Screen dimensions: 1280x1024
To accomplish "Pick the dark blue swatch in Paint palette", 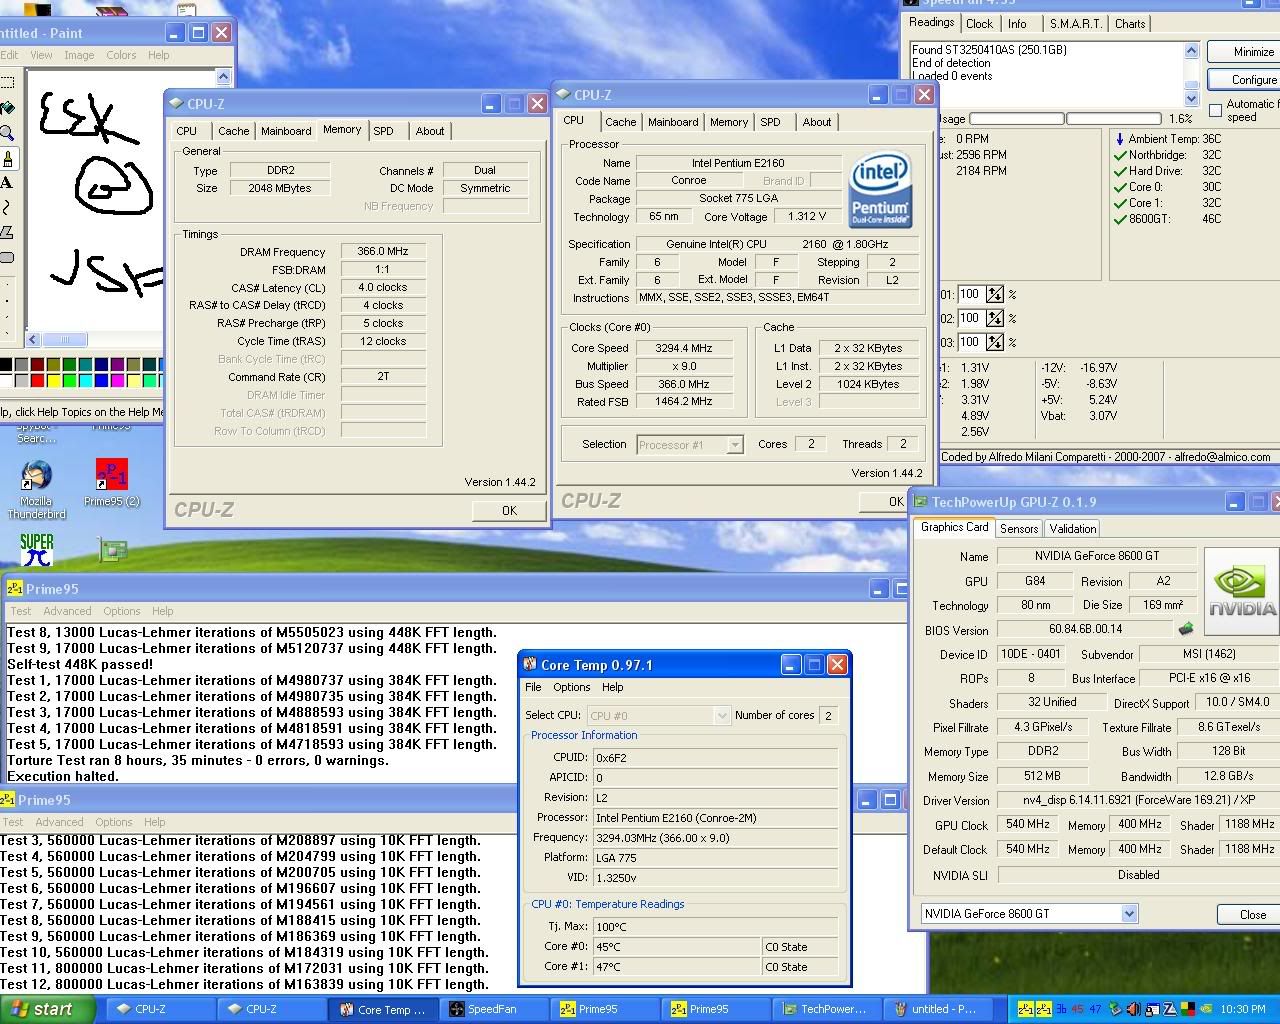I will (x=101, y=365).
